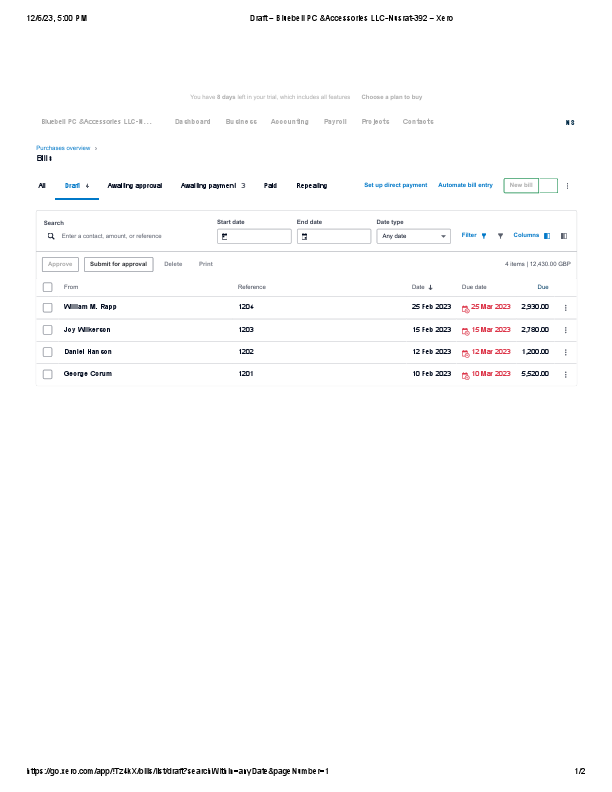612x792 pixels.
Task: Click the New bill button
Action: coord(521,185)
